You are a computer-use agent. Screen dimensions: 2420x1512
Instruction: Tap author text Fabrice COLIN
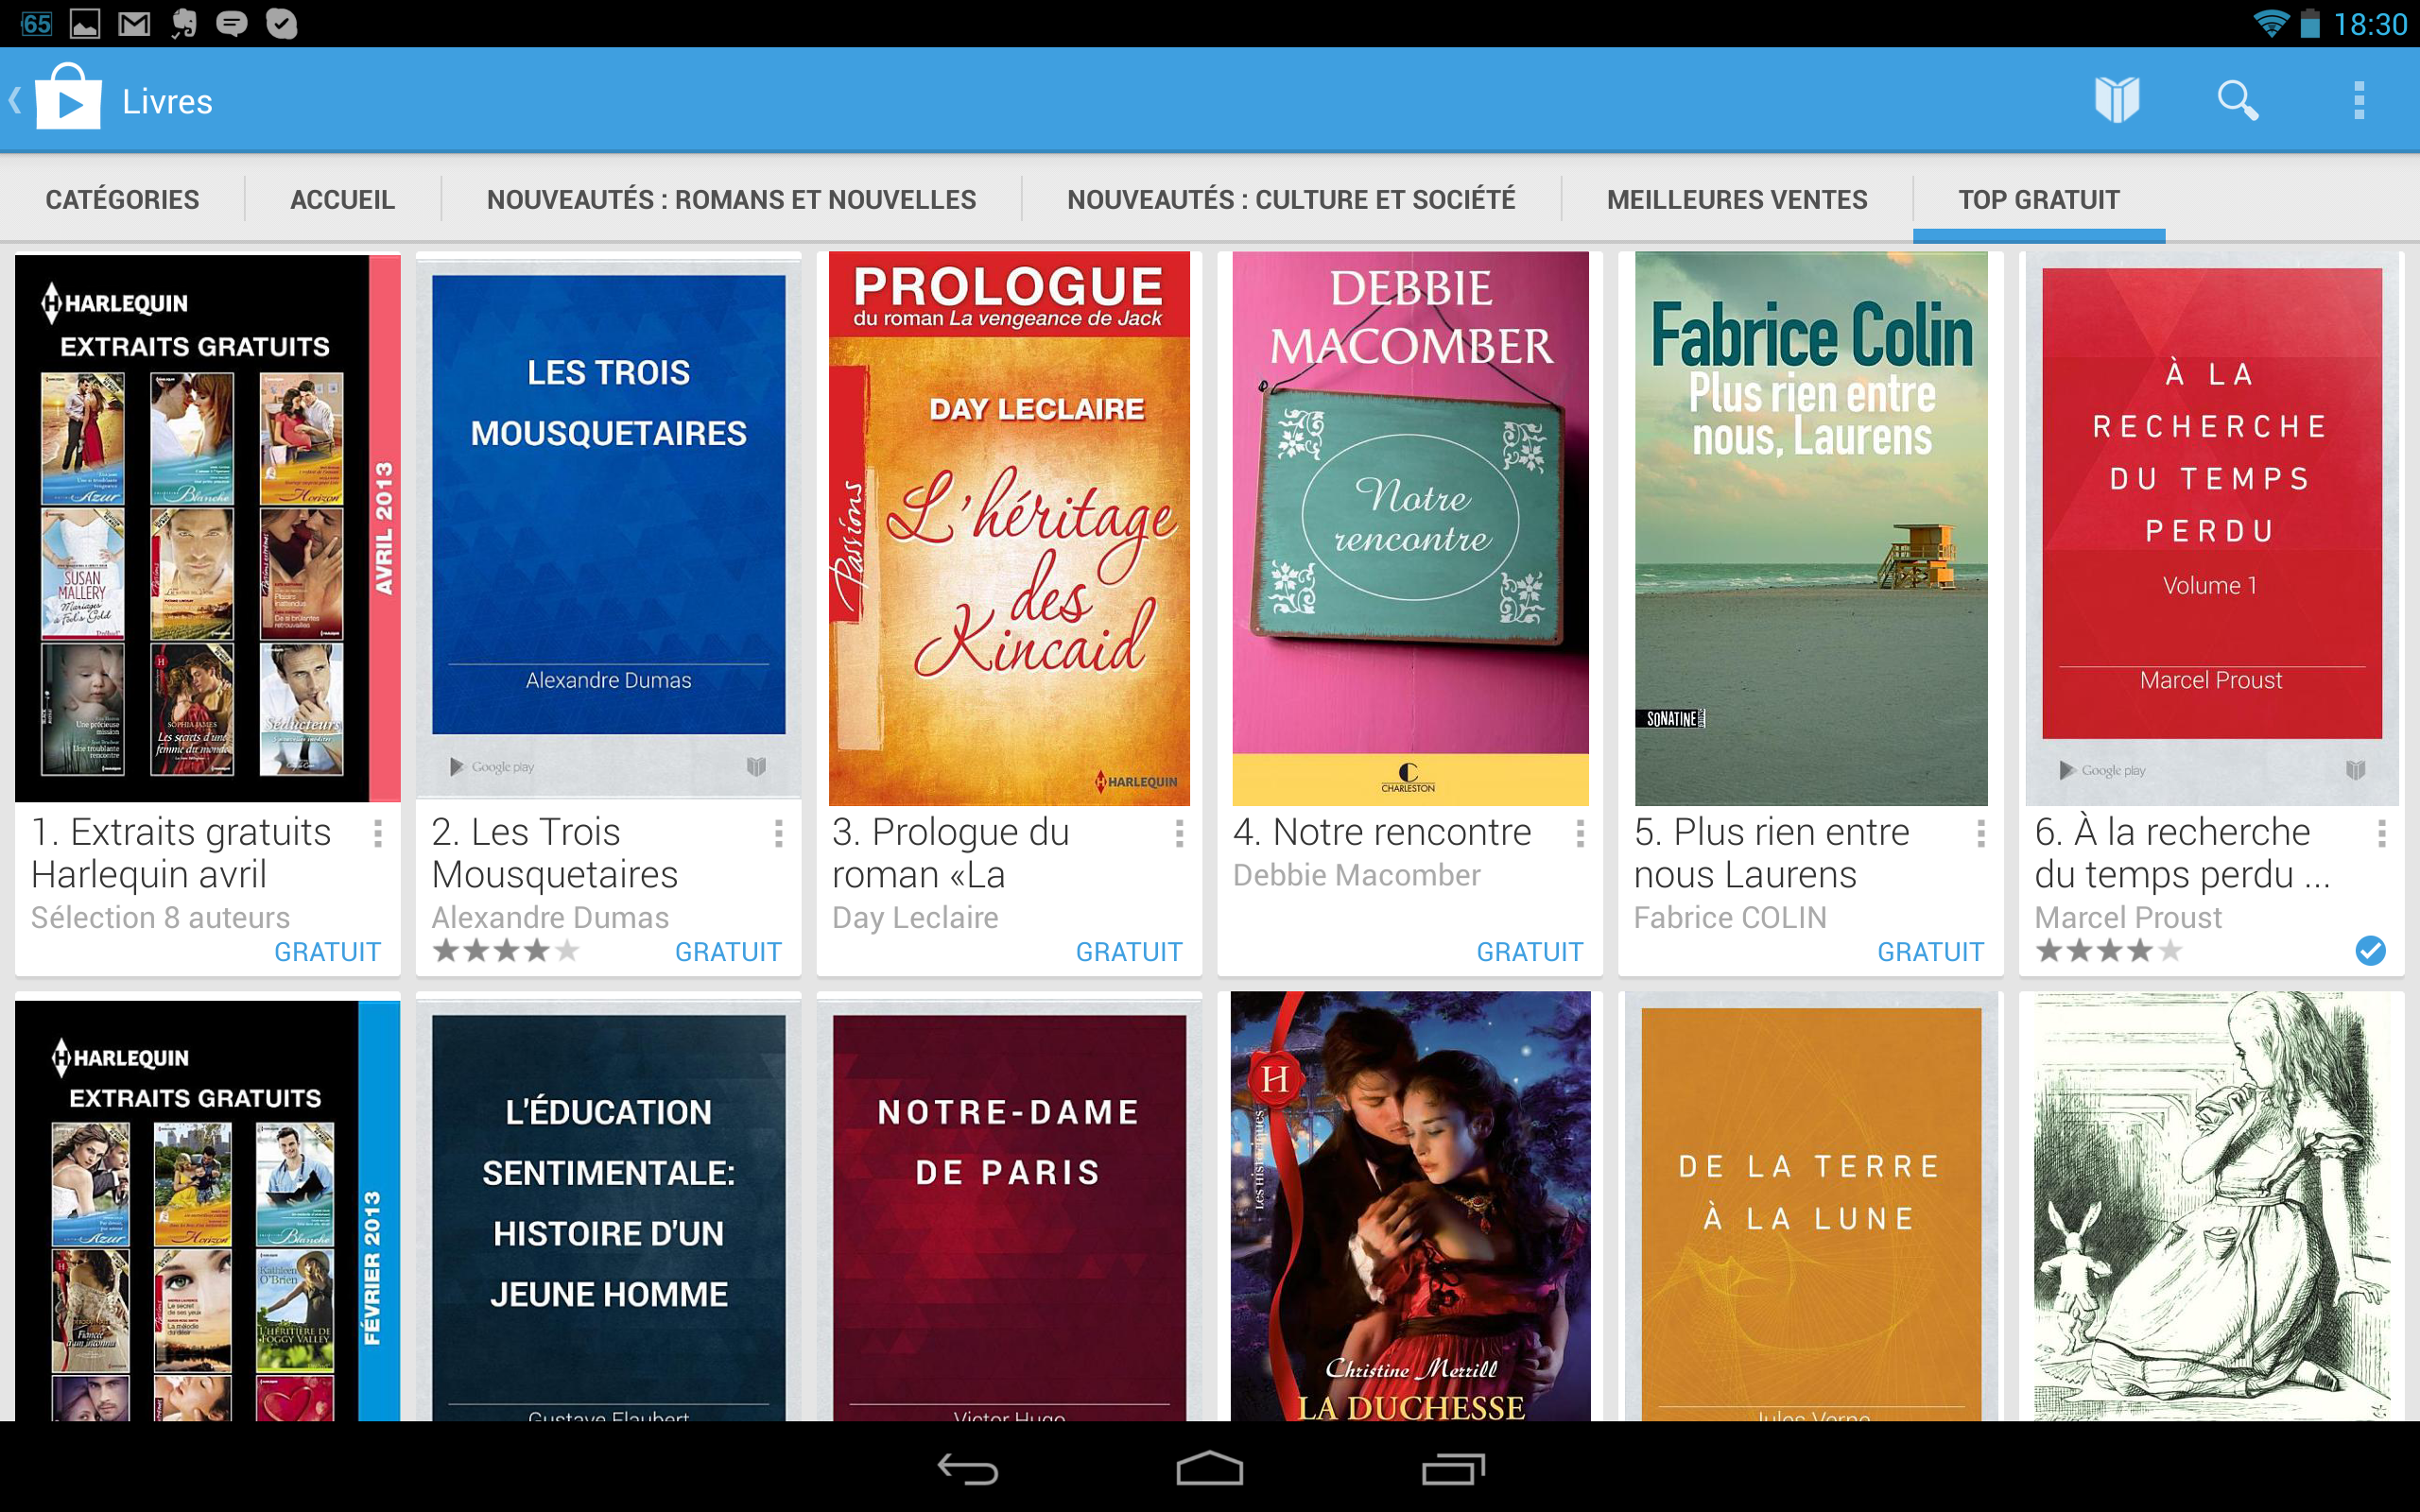tap(1730, 917)
